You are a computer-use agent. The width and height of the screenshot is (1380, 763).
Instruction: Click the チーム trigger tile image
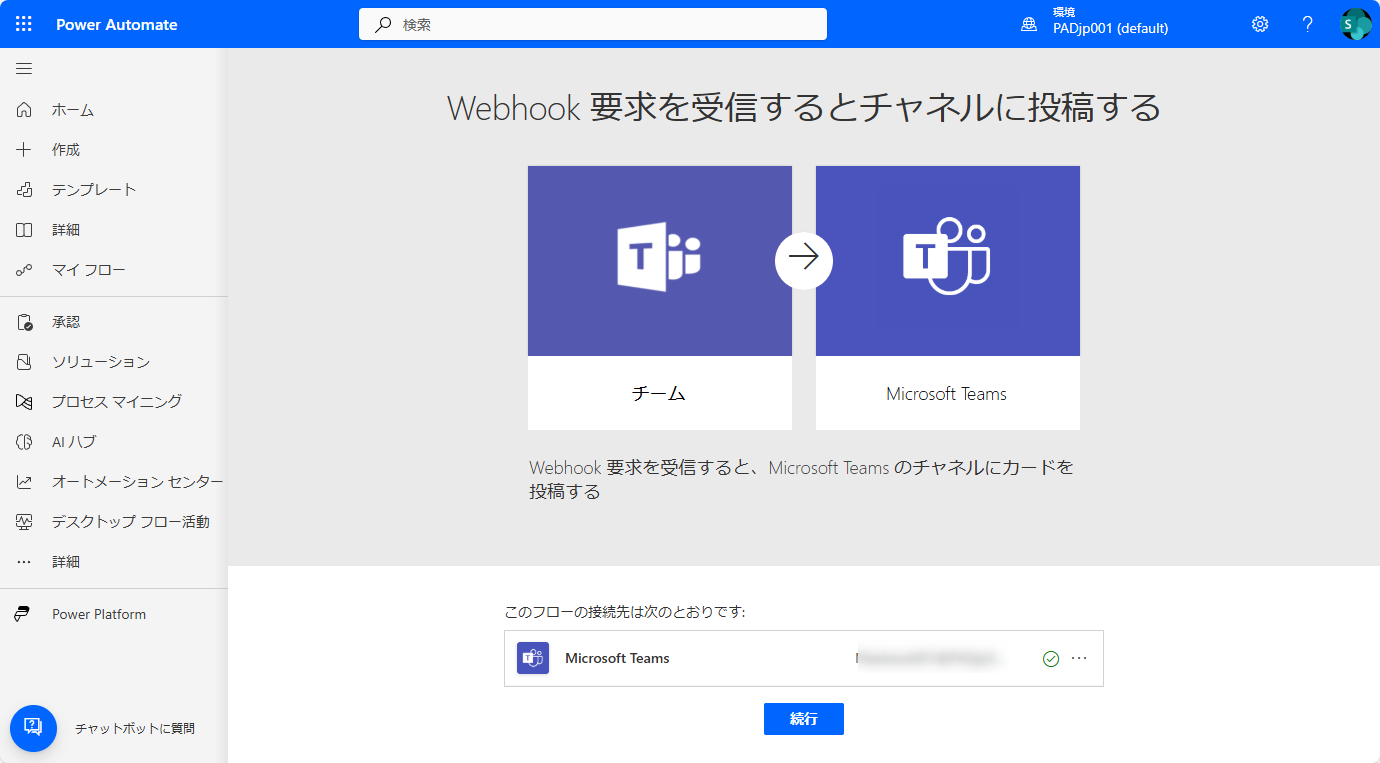click(x=660, y=261)
